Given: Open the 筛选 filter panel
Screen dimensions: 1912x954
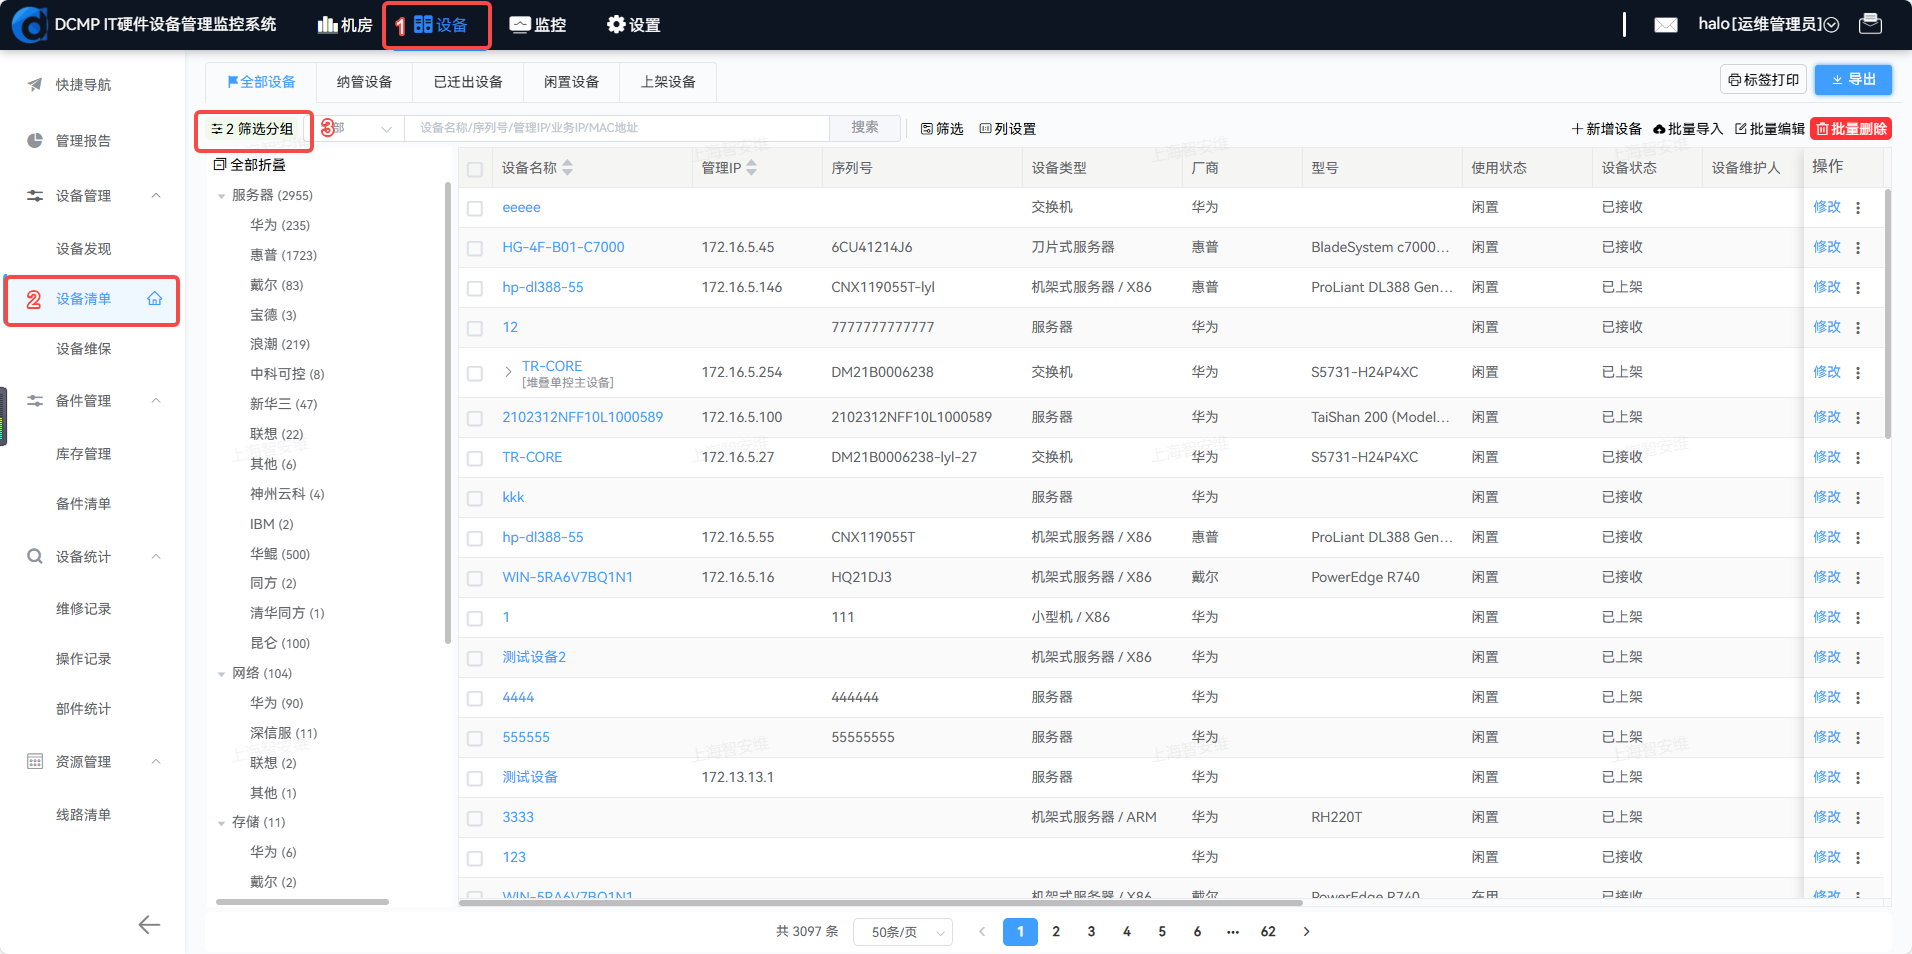Looking at the screenshot, I should tap(942, 129).
